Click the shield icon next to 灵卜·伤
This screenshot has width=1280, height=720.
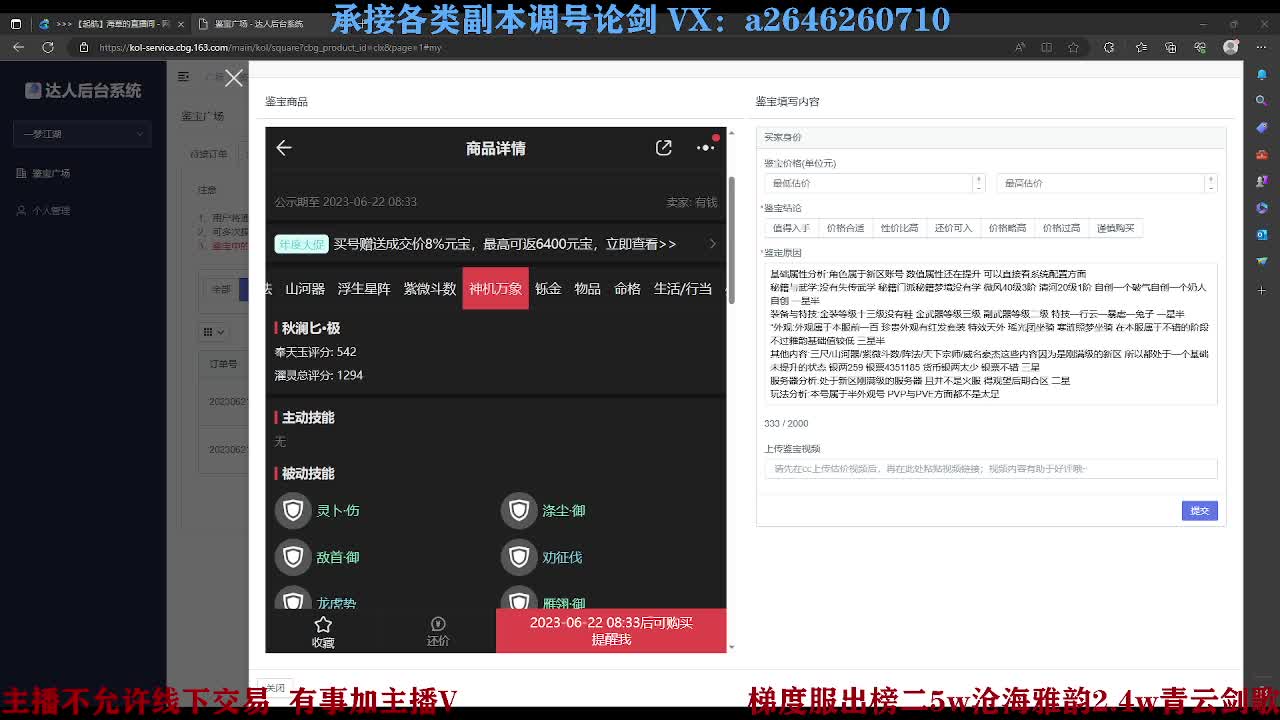[293, 510]
